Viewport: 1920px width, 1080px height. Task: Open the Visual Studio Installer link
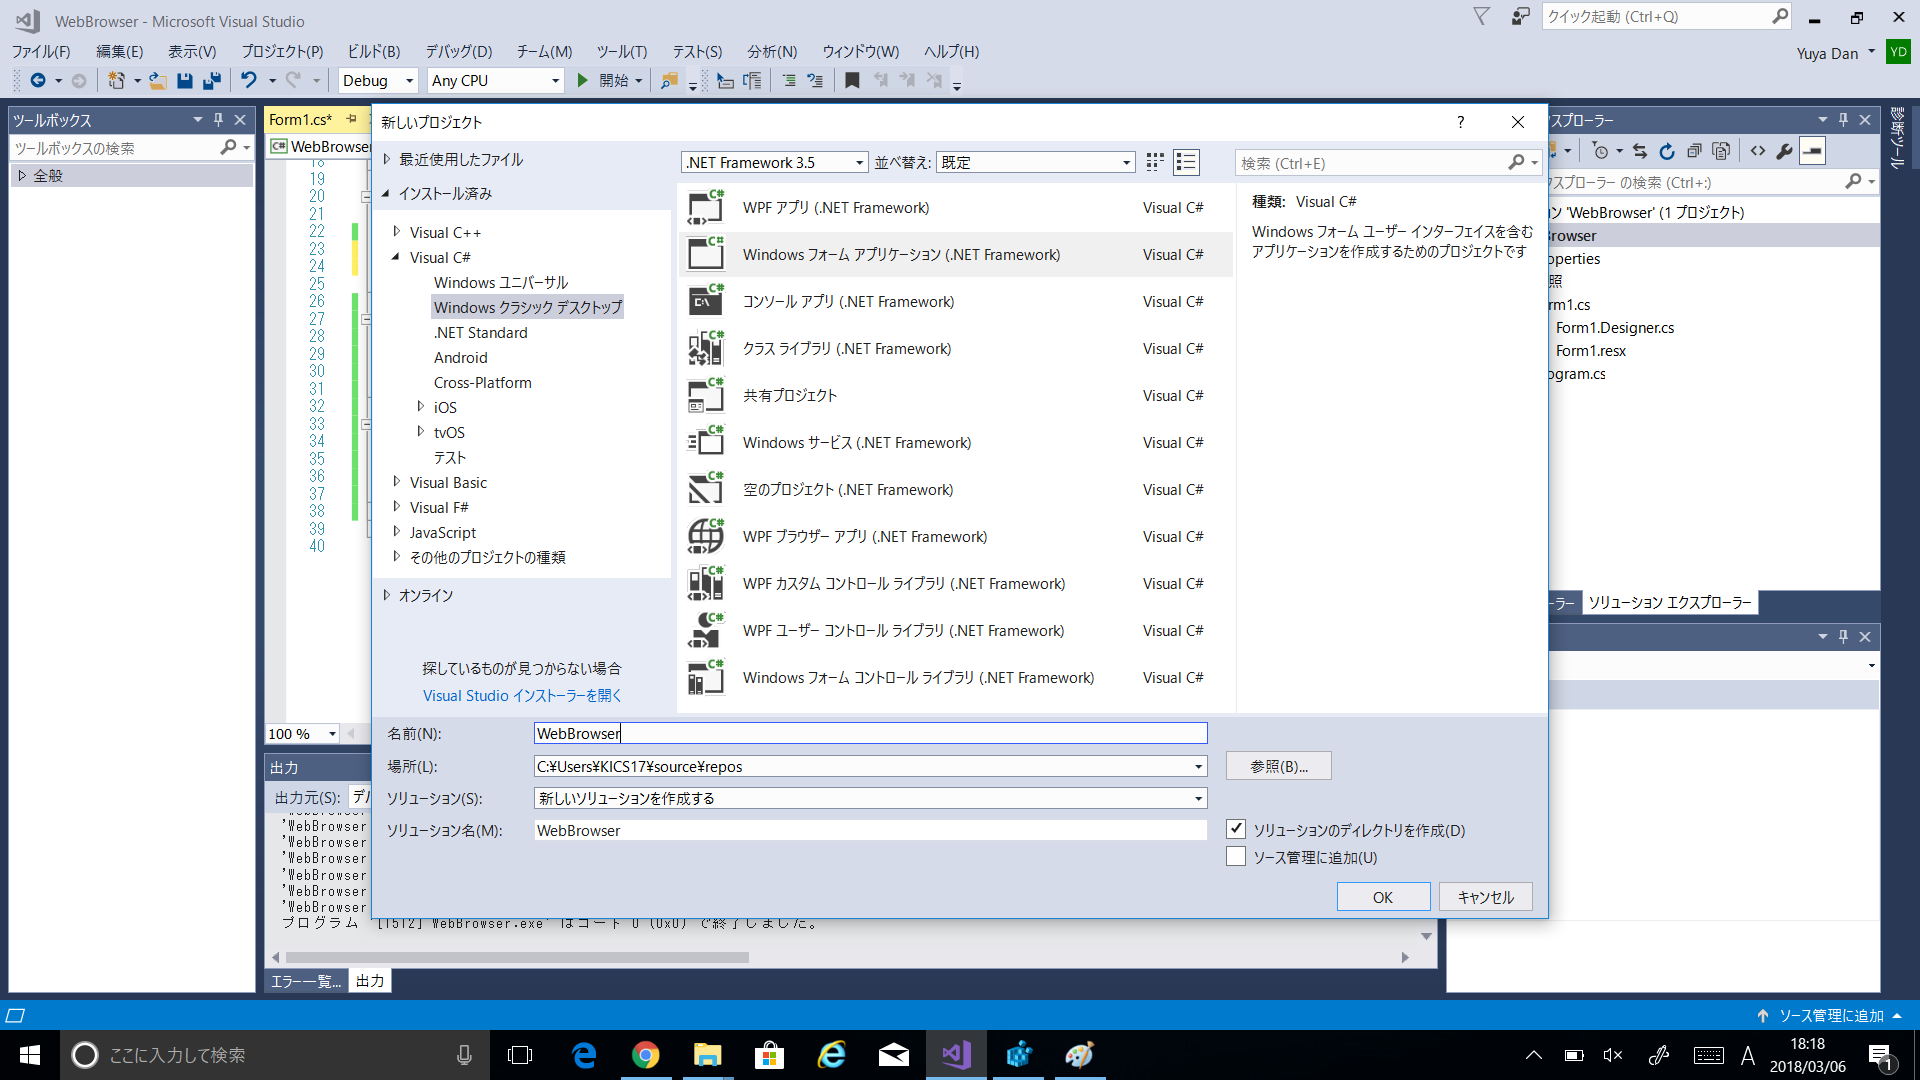[x=522, y=695]
